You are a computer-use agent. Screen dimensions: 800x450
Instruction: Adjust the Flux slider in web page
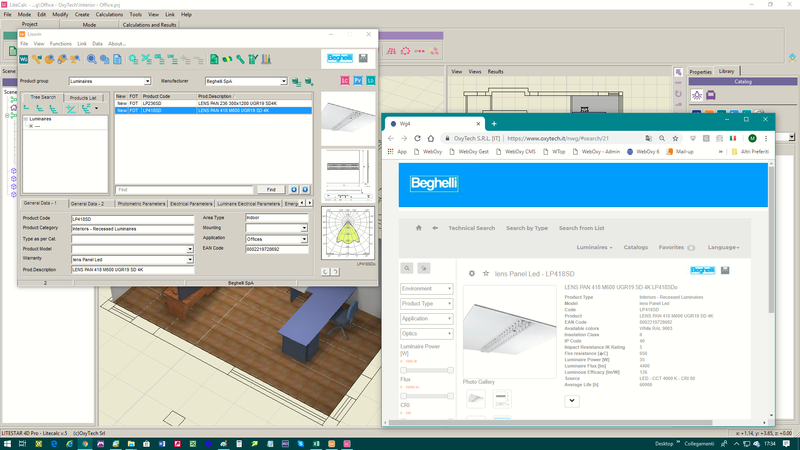427,396
